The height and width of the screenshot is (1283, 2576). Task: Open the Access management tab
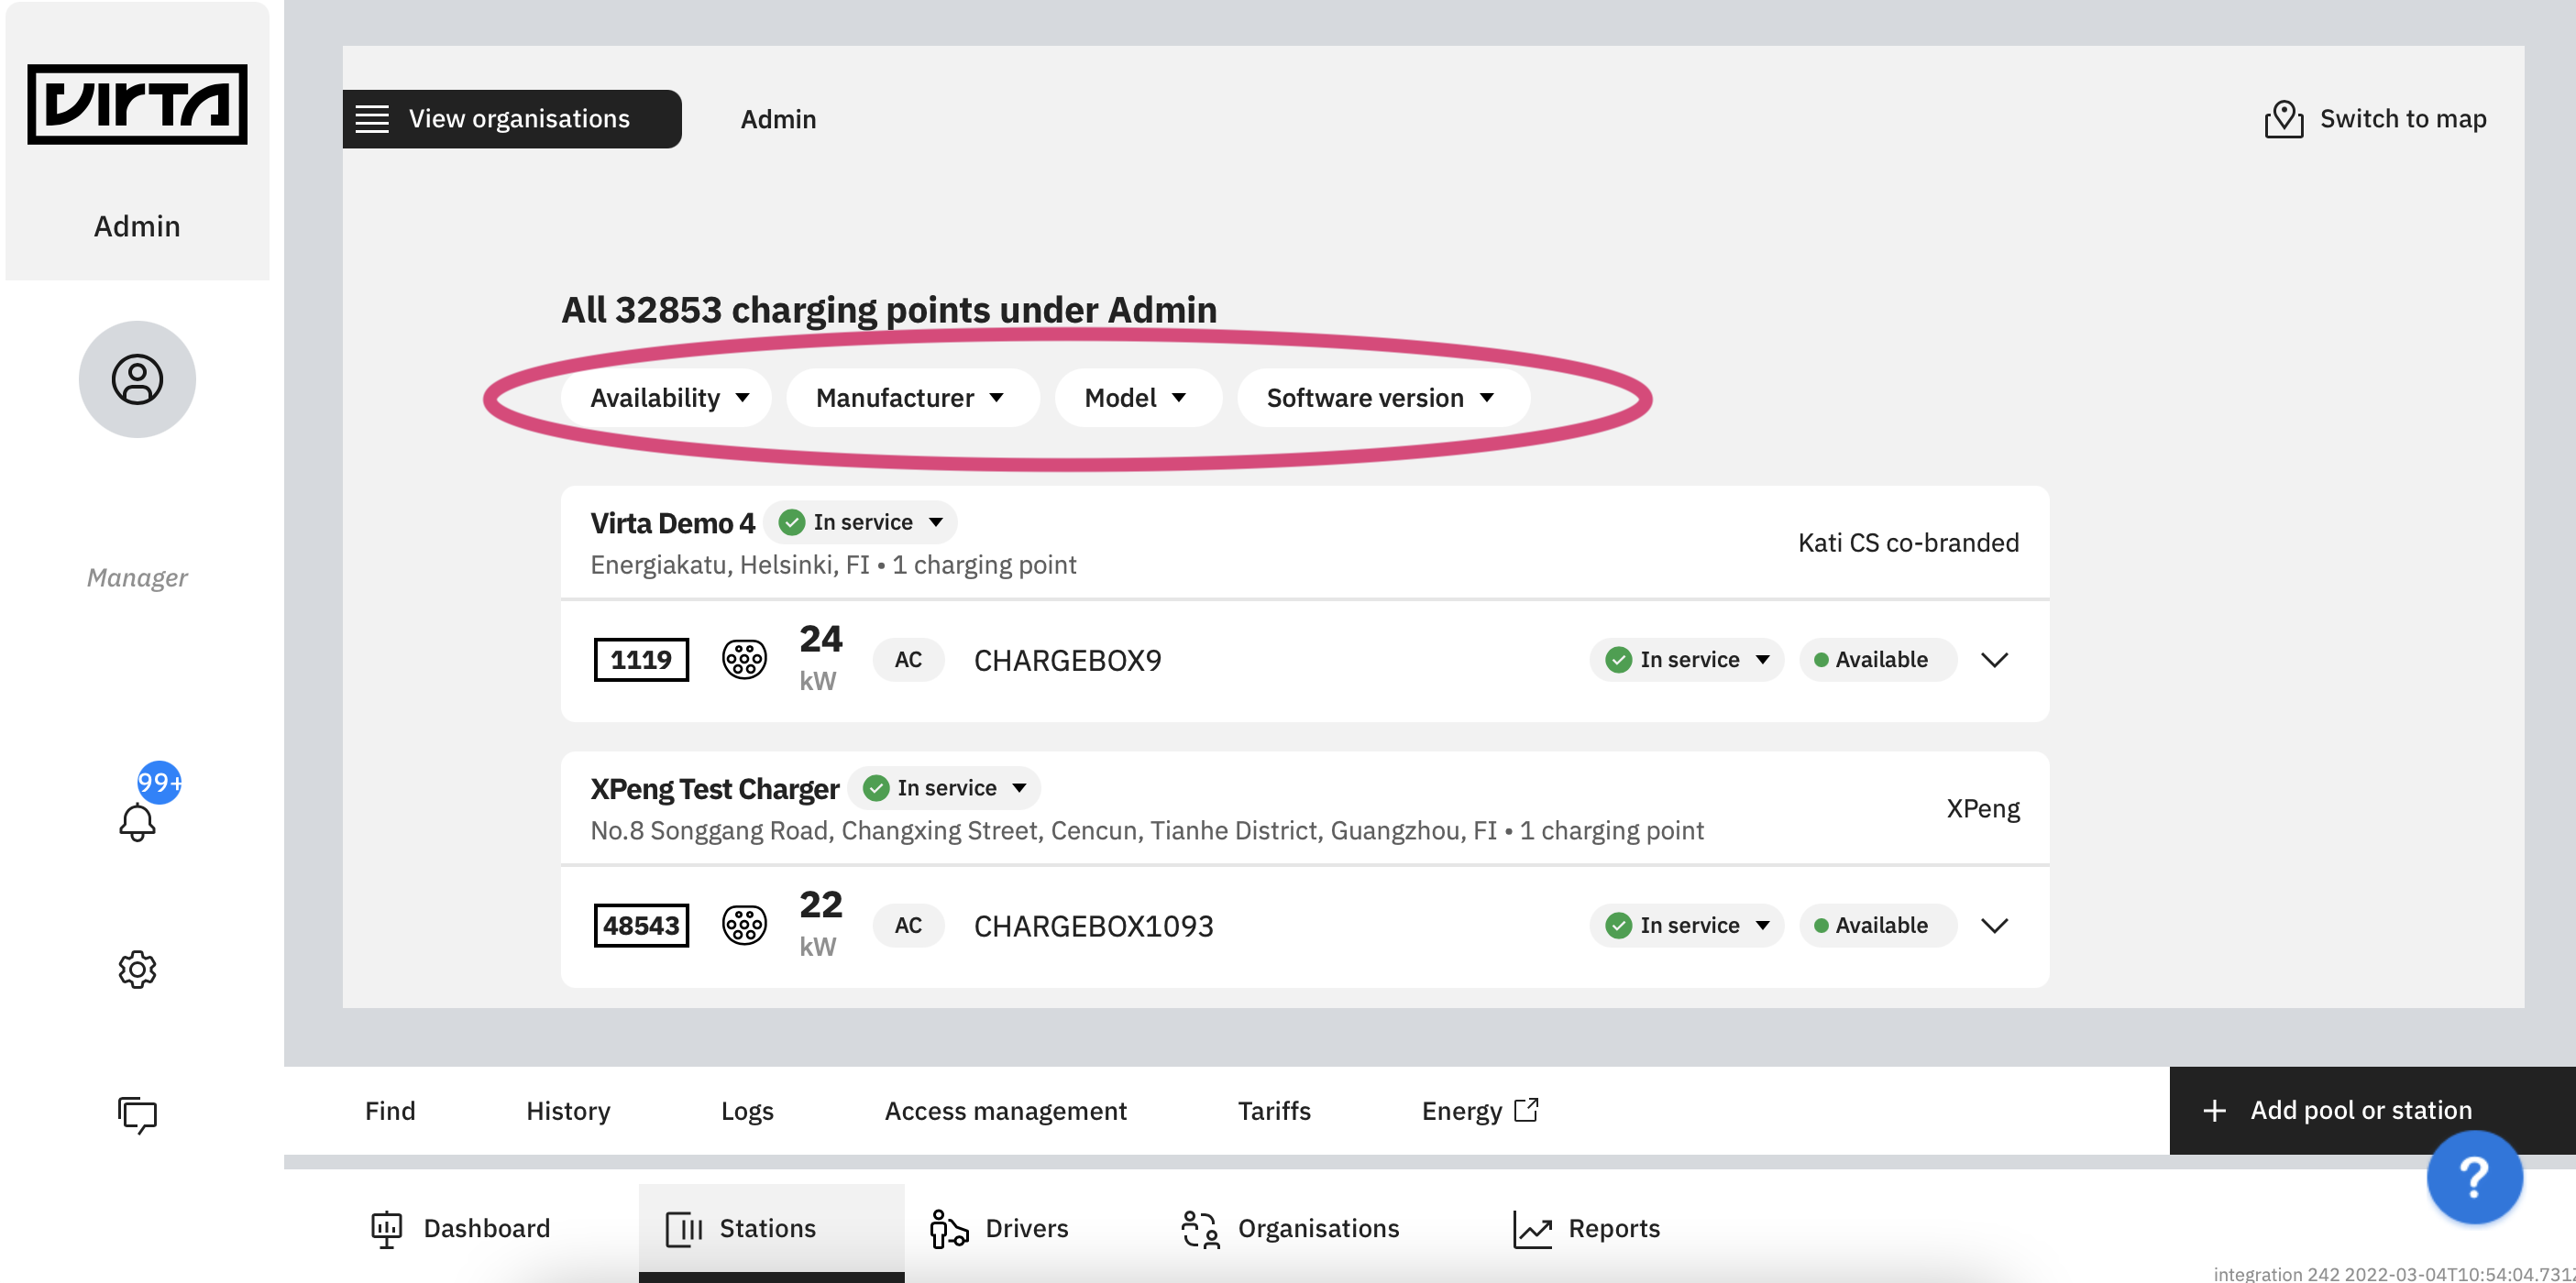click(x=1005, y=1111)
